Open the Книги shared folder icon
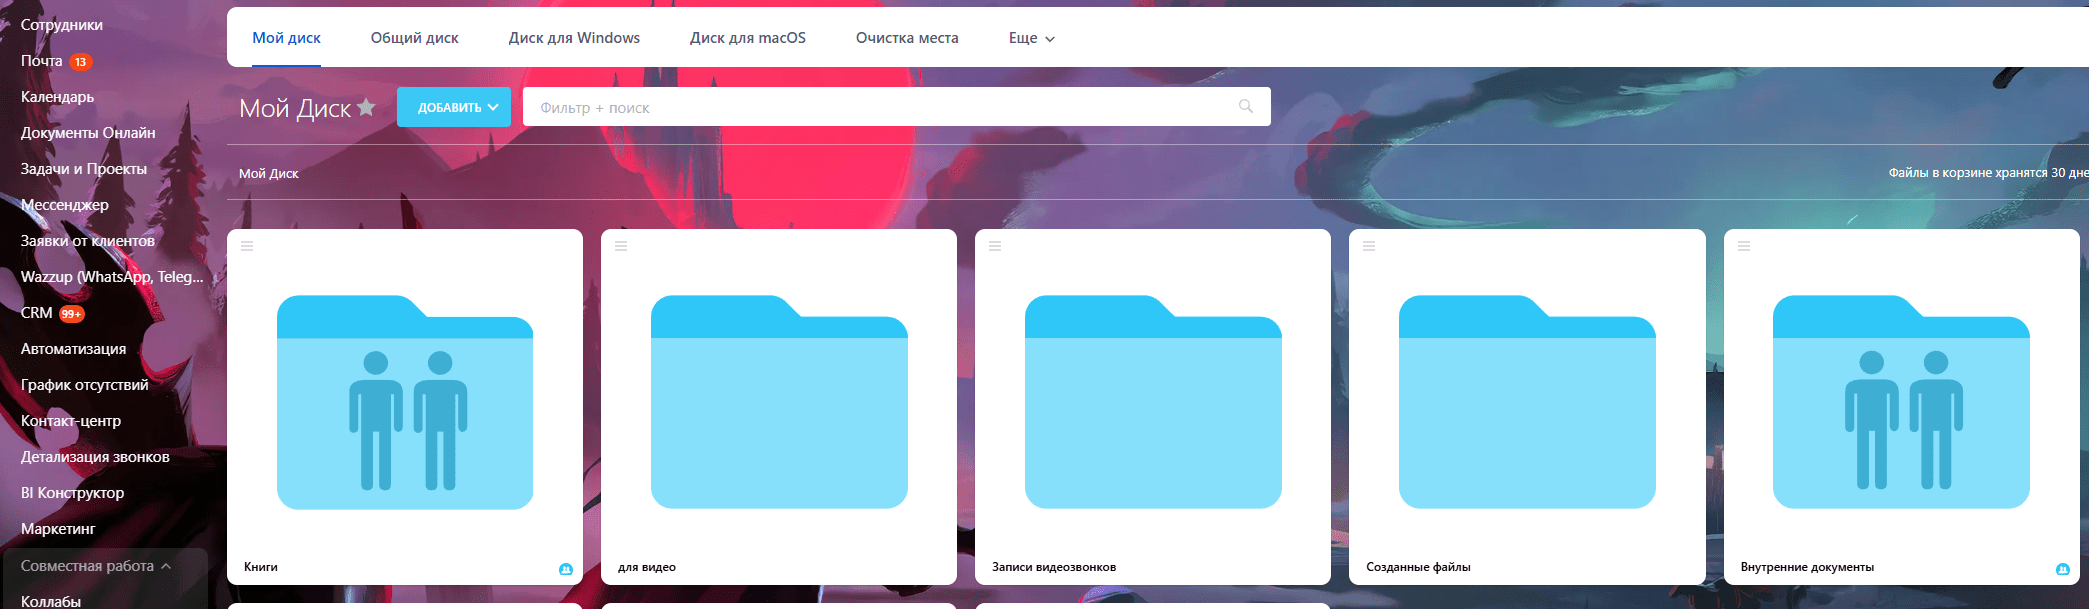The height and width of the screenshot is (609, 2089). [405, 402]
